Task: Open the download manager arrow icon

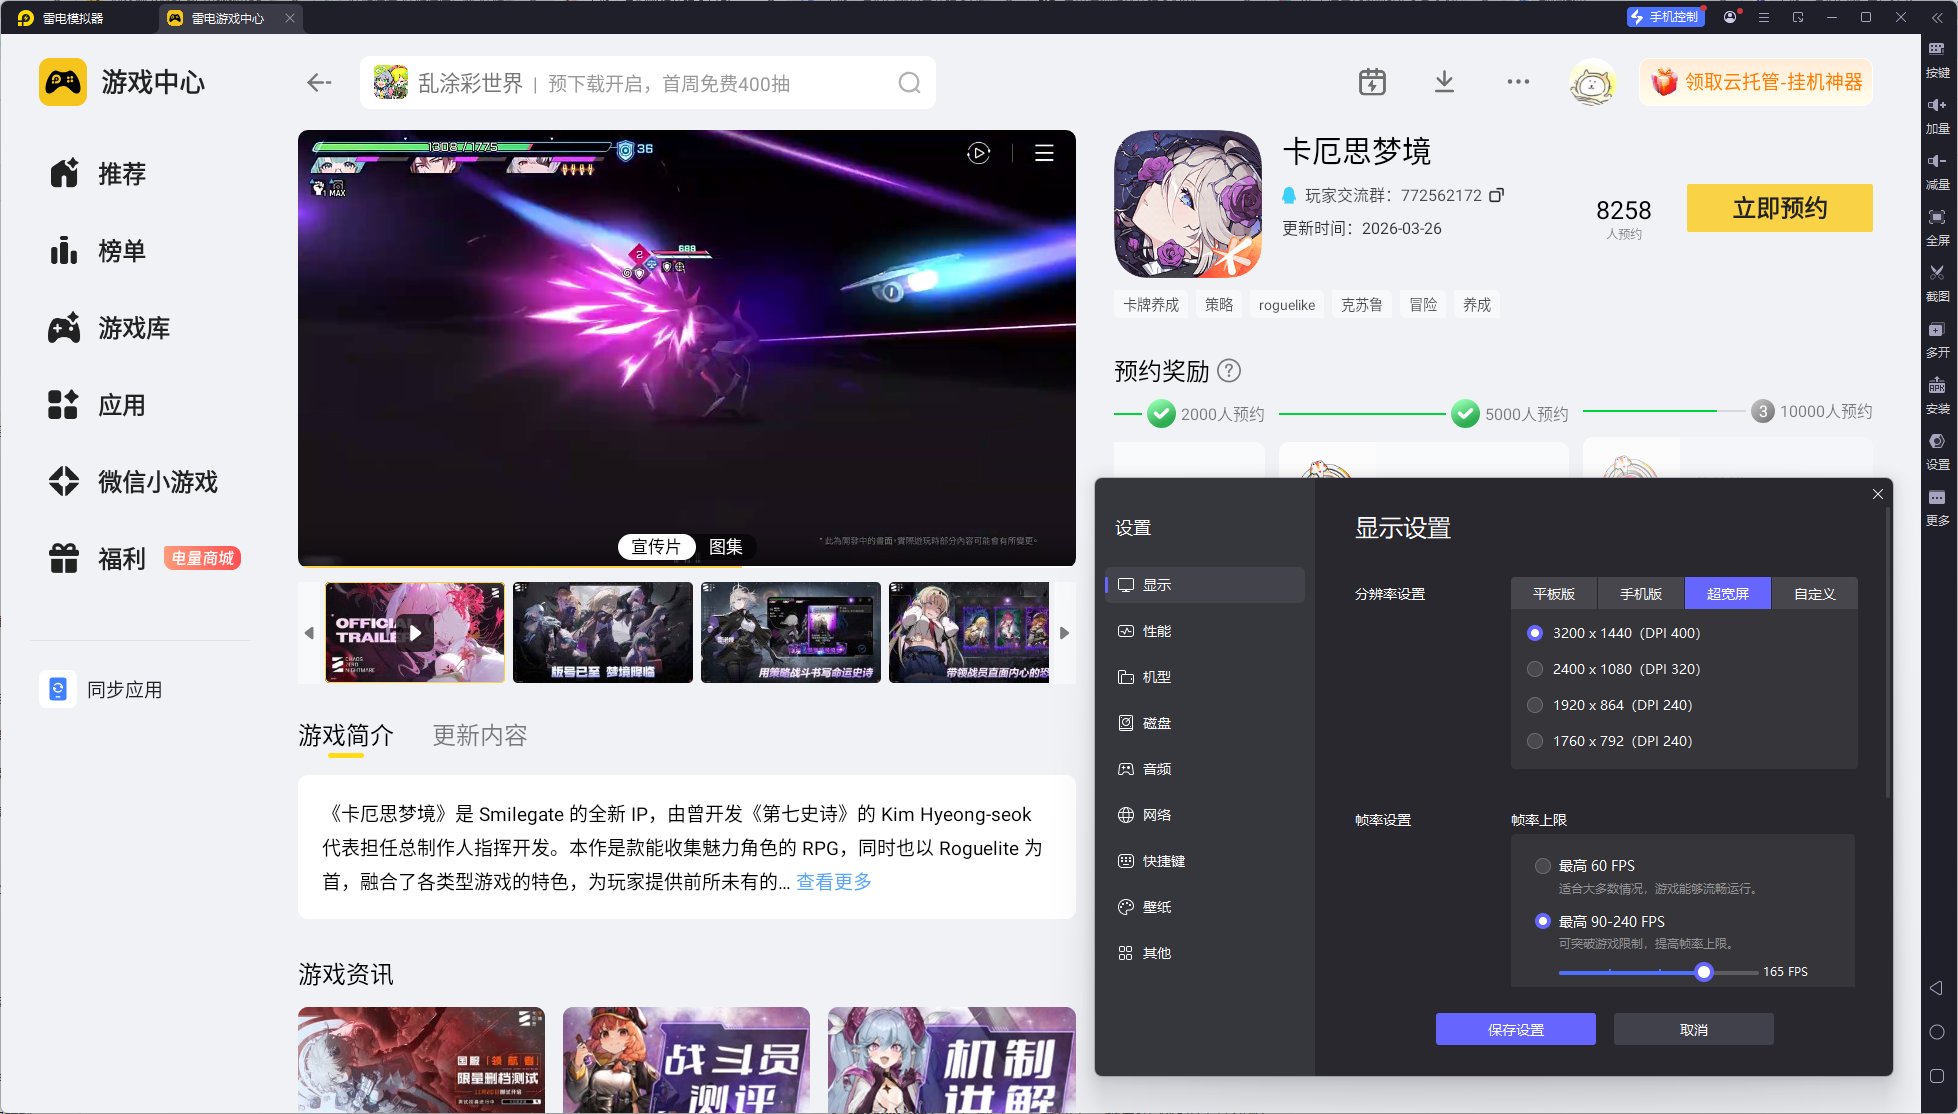Action: [x=1444, y=82]
